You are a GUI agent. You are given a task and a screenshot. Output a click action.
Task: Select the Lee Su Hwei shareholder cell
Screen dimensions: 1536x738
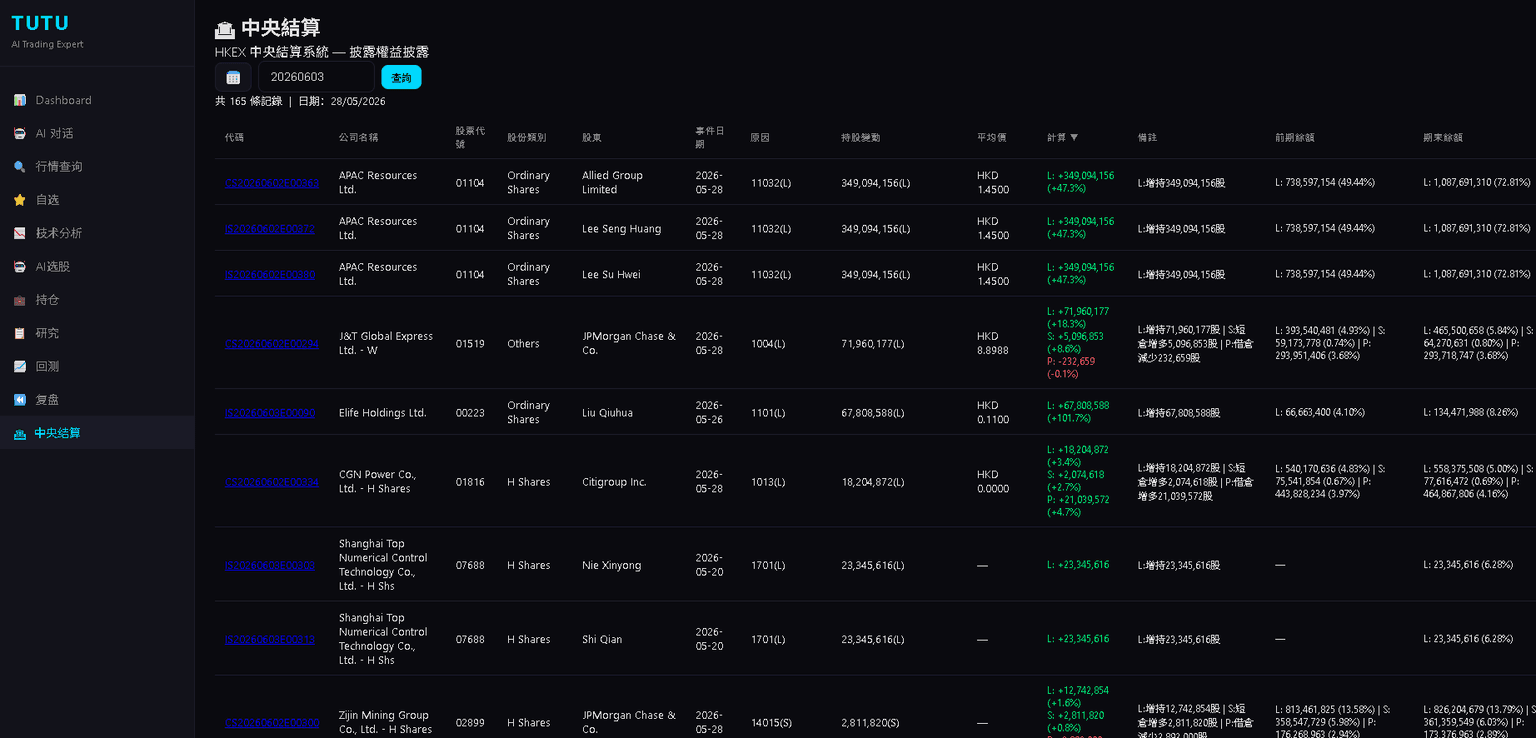611,275
